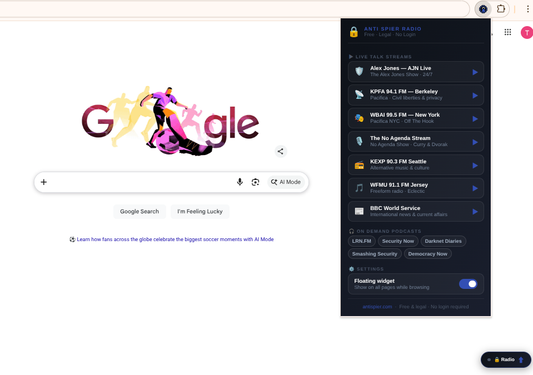Play The No Agenda Stream

coord(475,142)
